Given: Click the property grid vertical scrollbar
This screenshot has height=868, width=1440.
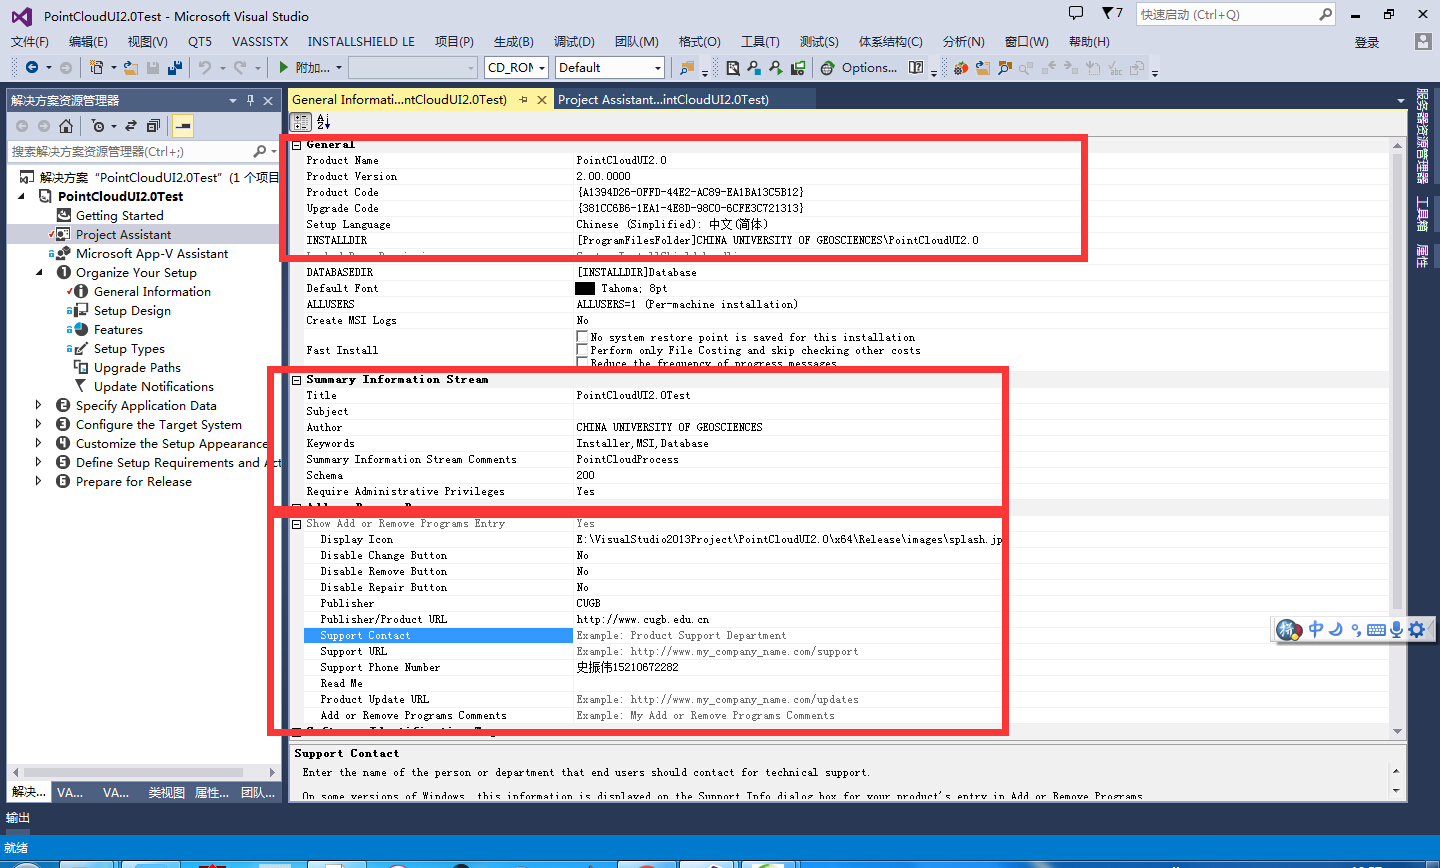Looking at the screenshot, I should coord(1397,380).
